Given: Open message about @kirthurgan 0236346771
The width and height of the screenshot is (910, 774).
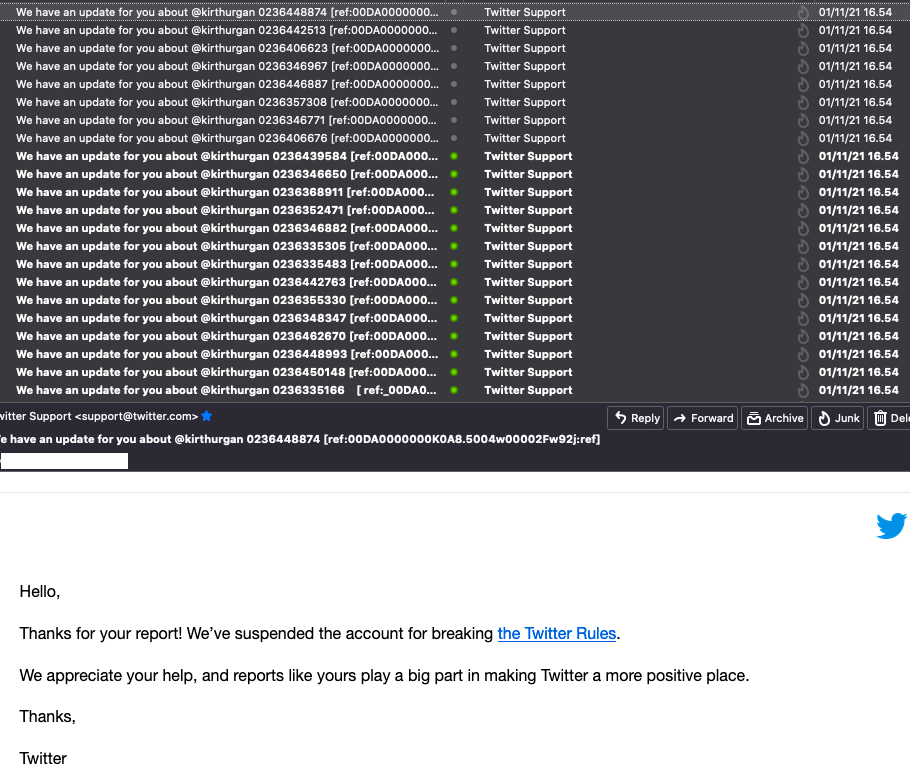Looking at the screenshot, I should tap(227, 120).
